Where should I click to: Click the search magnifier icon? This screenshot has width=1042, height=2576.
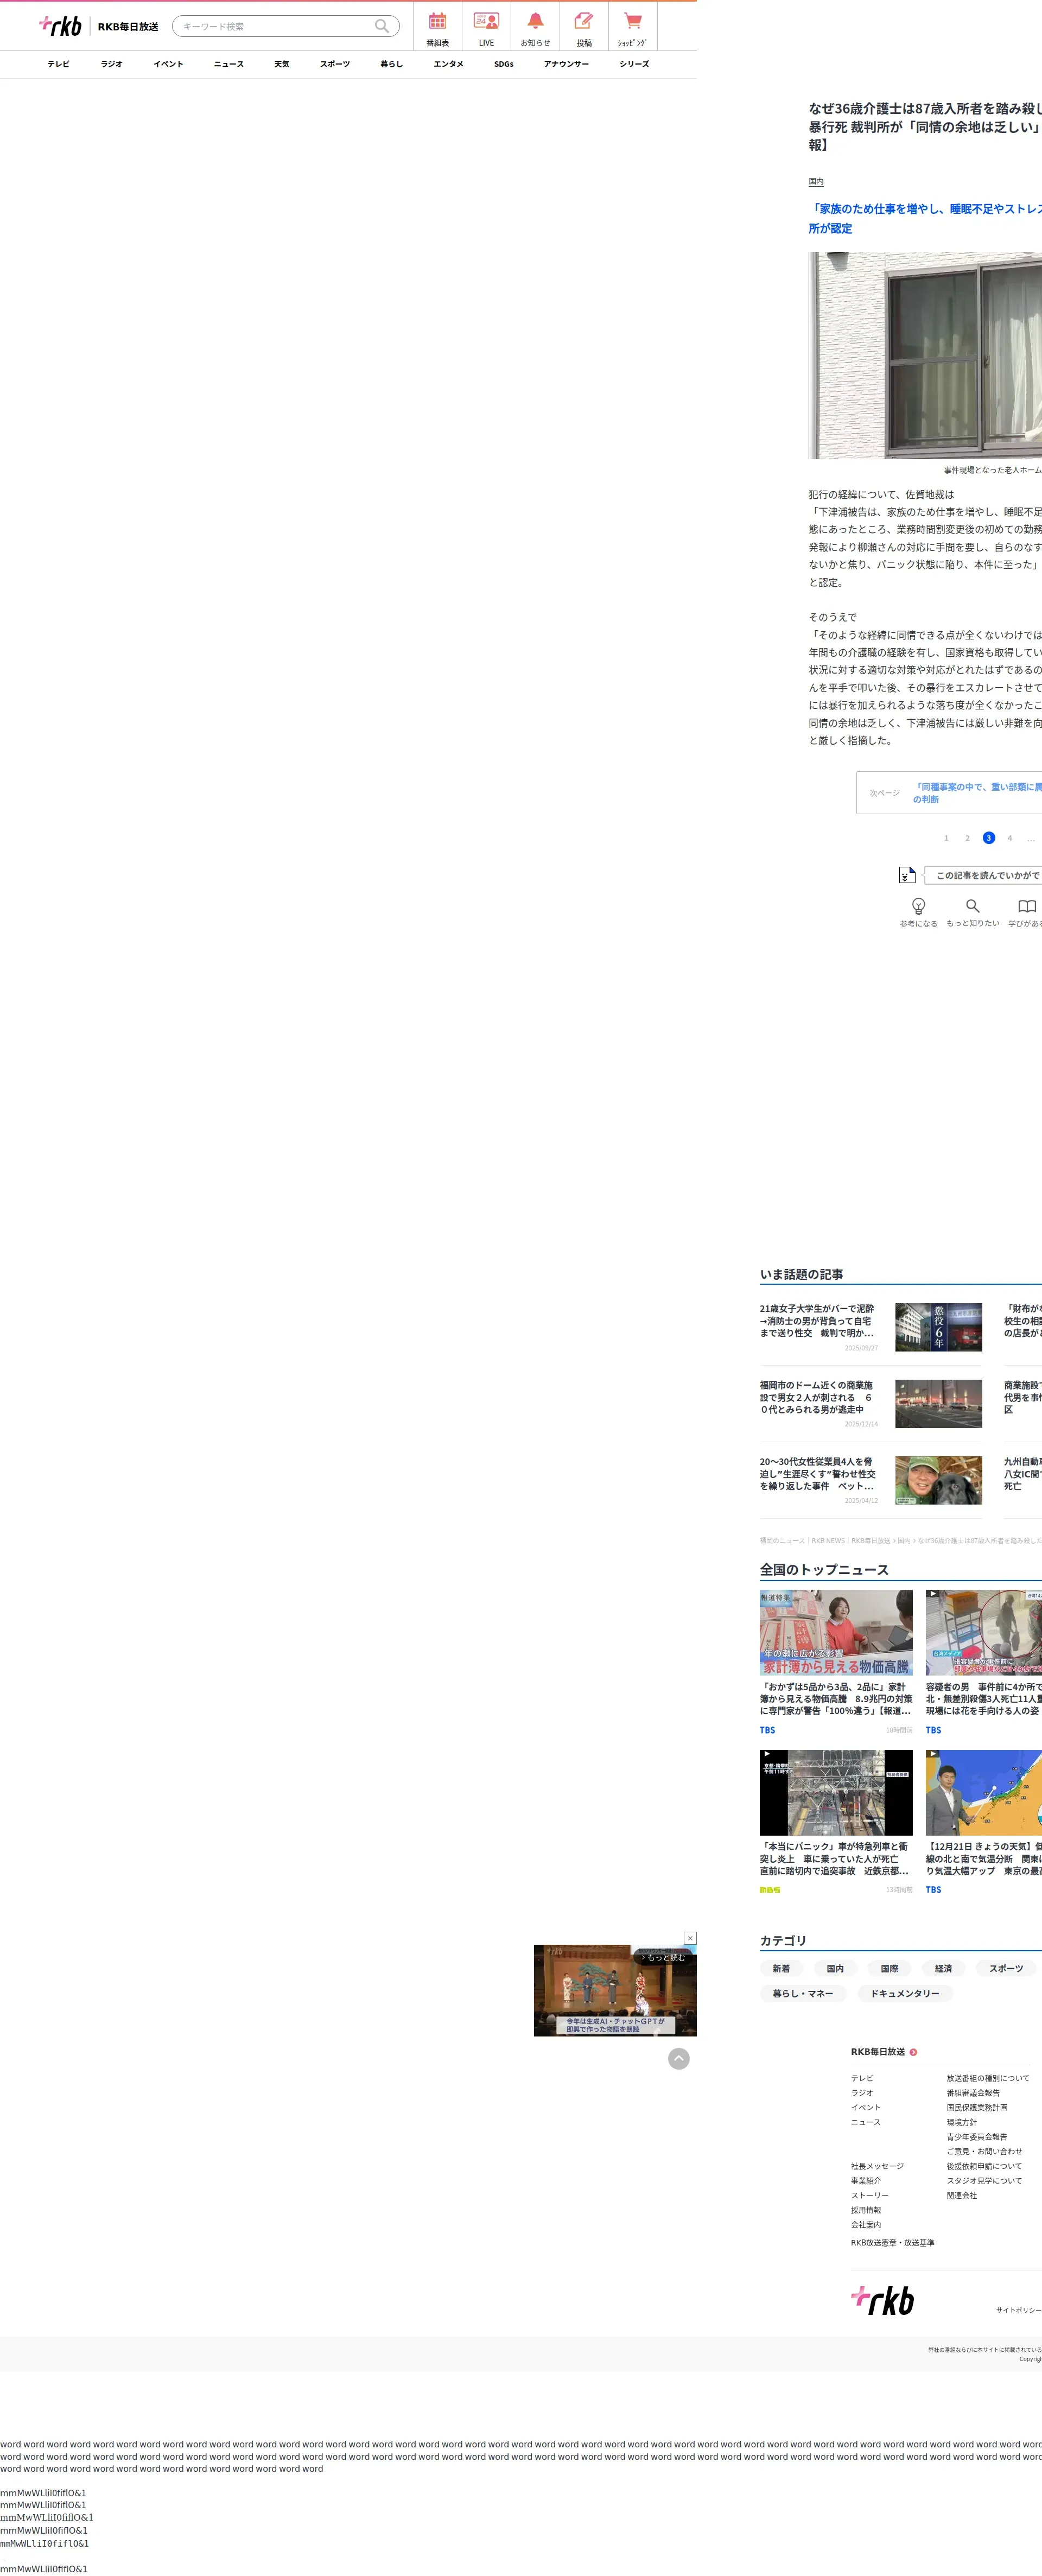tap(382, 26)
